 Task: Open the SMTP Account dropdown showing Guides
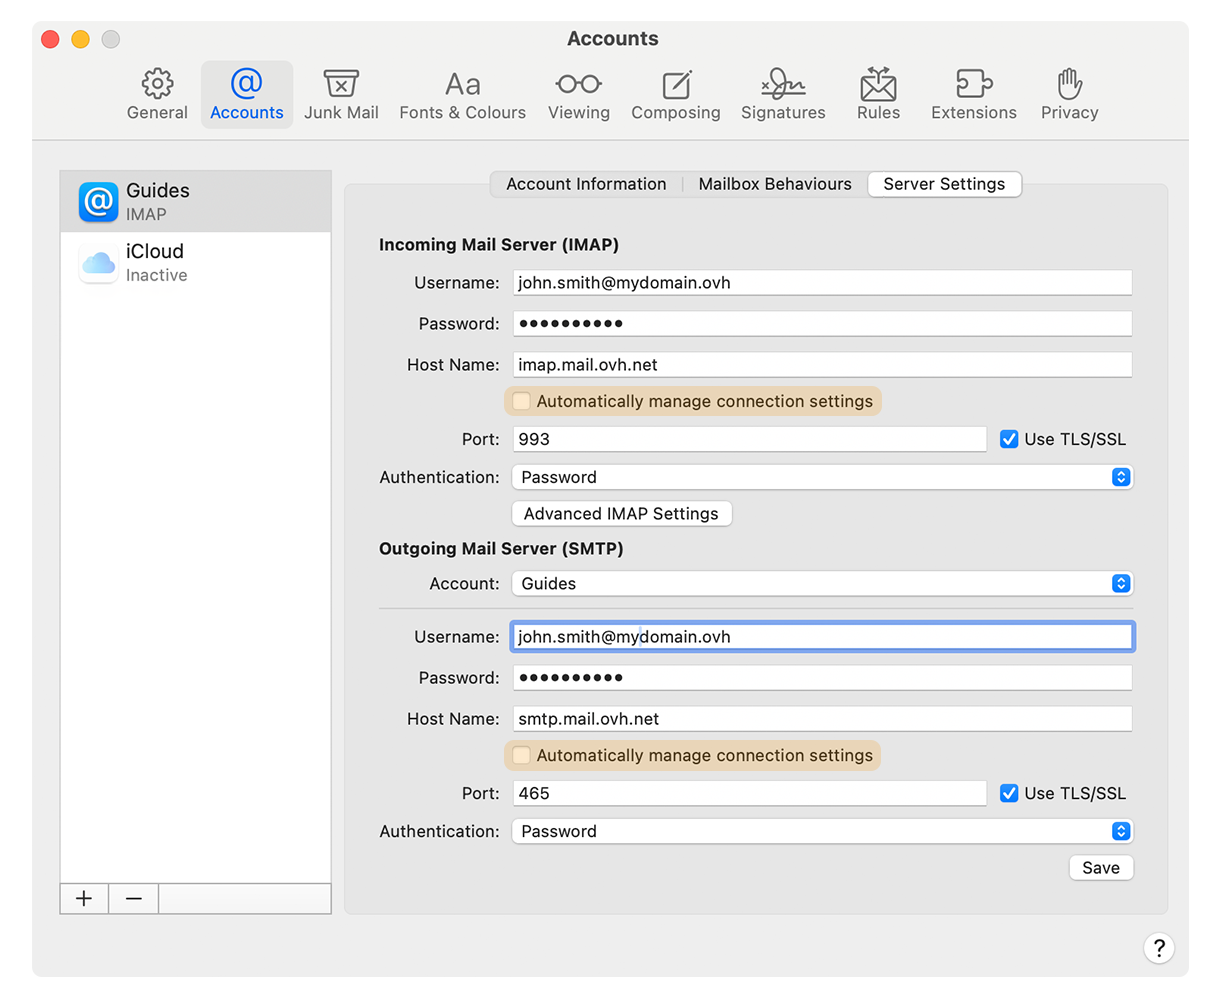point(1123,583)
